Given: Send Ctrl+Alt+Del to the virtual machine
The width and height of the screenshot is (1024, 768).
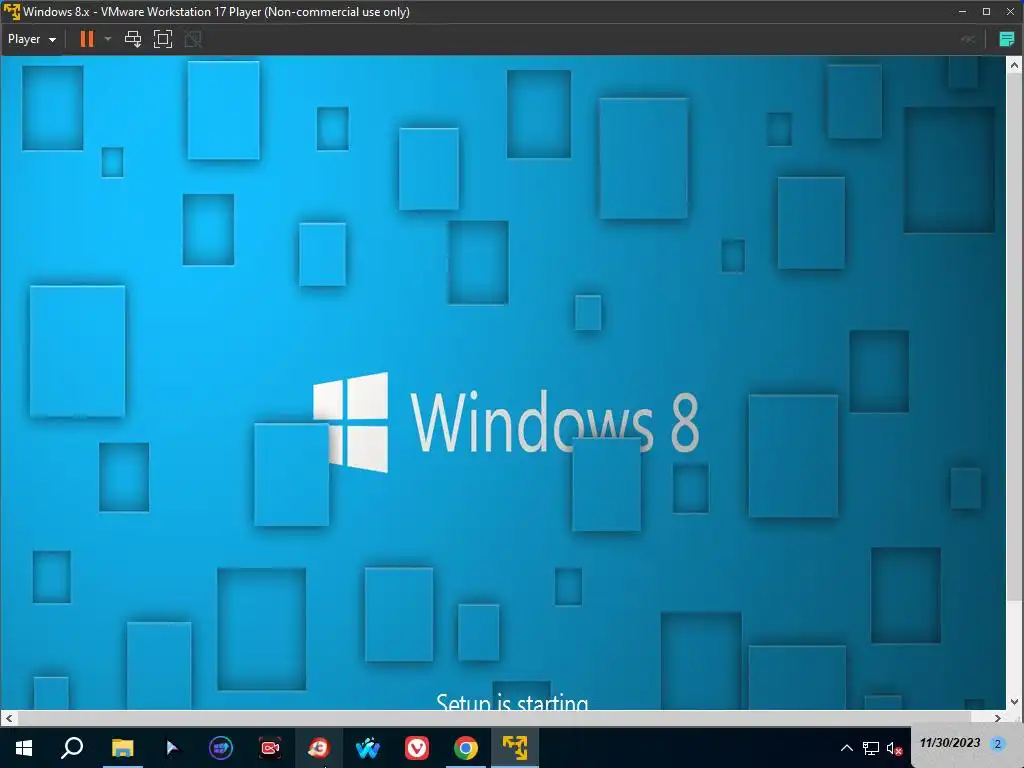Looking at the screenshot, I should 133,39.
